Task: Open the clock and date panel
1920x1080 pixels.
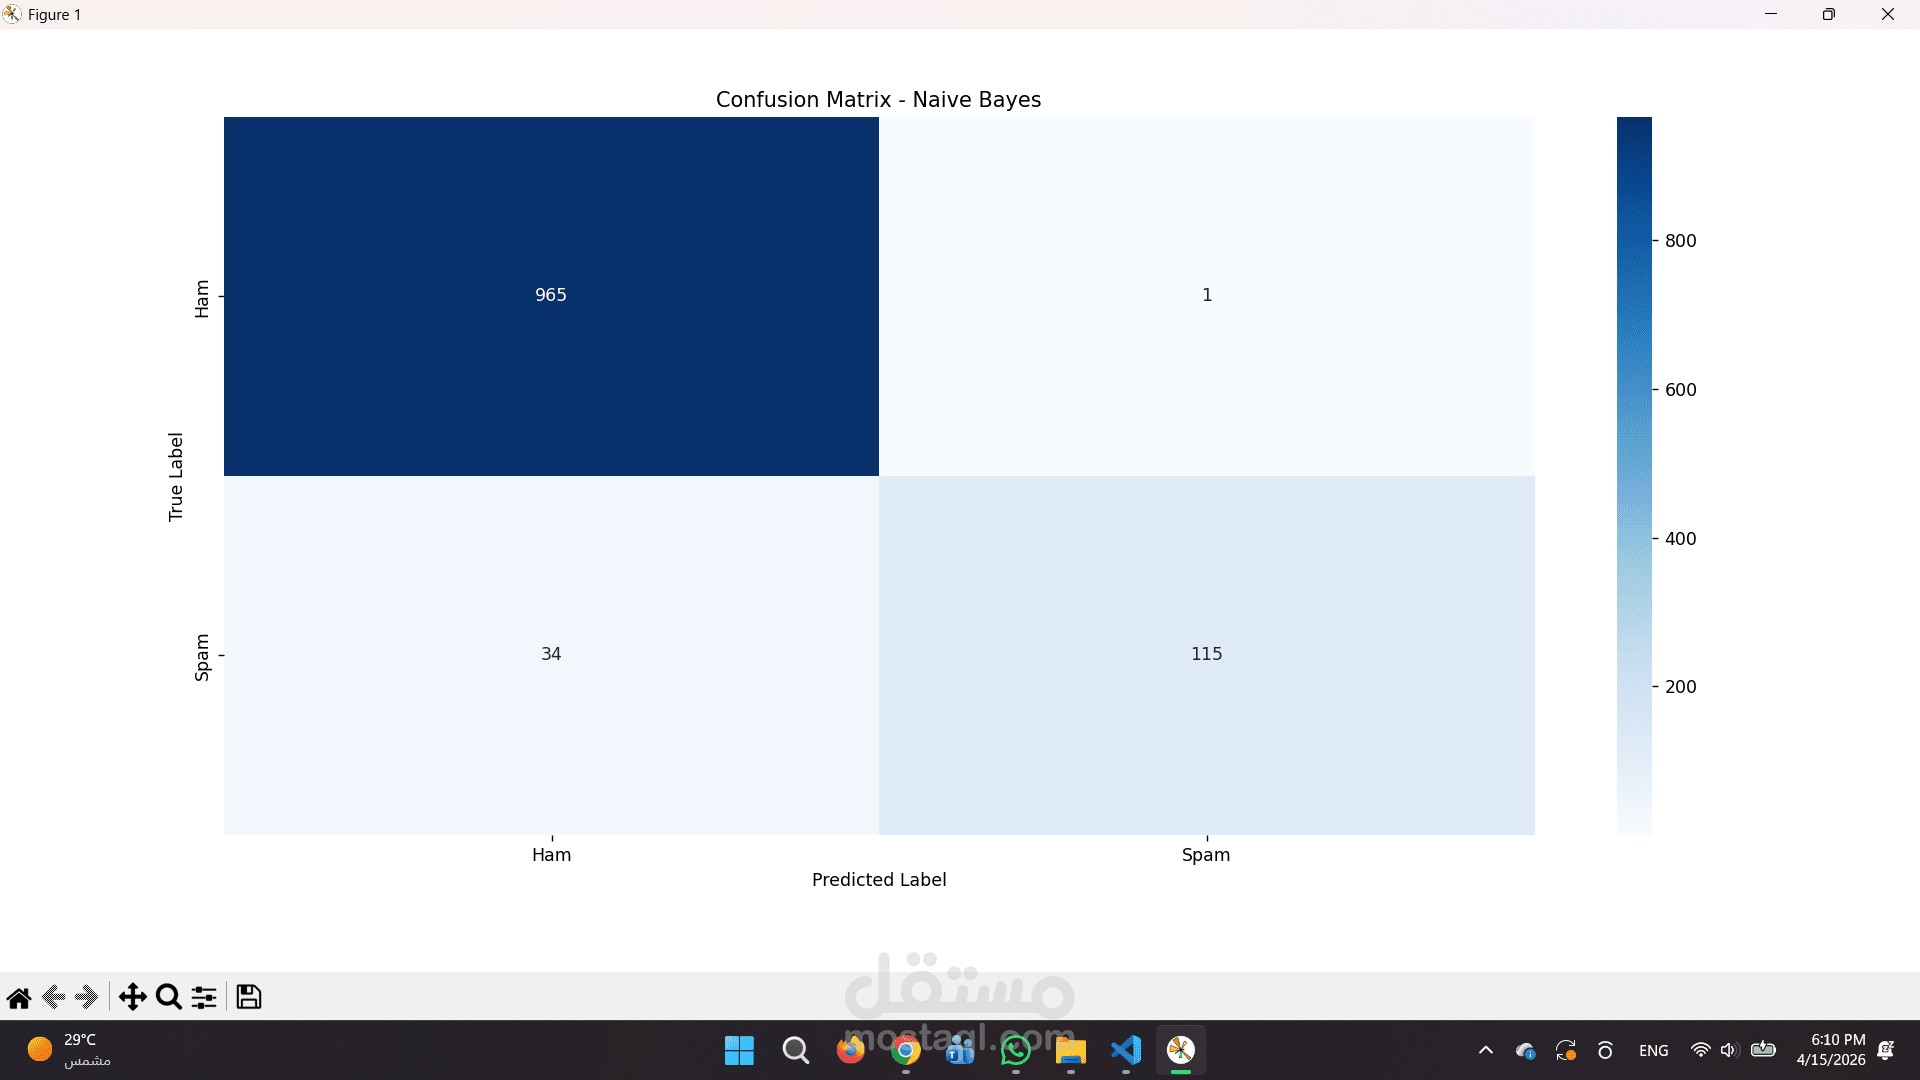Action: (x=1830, y=1050)
